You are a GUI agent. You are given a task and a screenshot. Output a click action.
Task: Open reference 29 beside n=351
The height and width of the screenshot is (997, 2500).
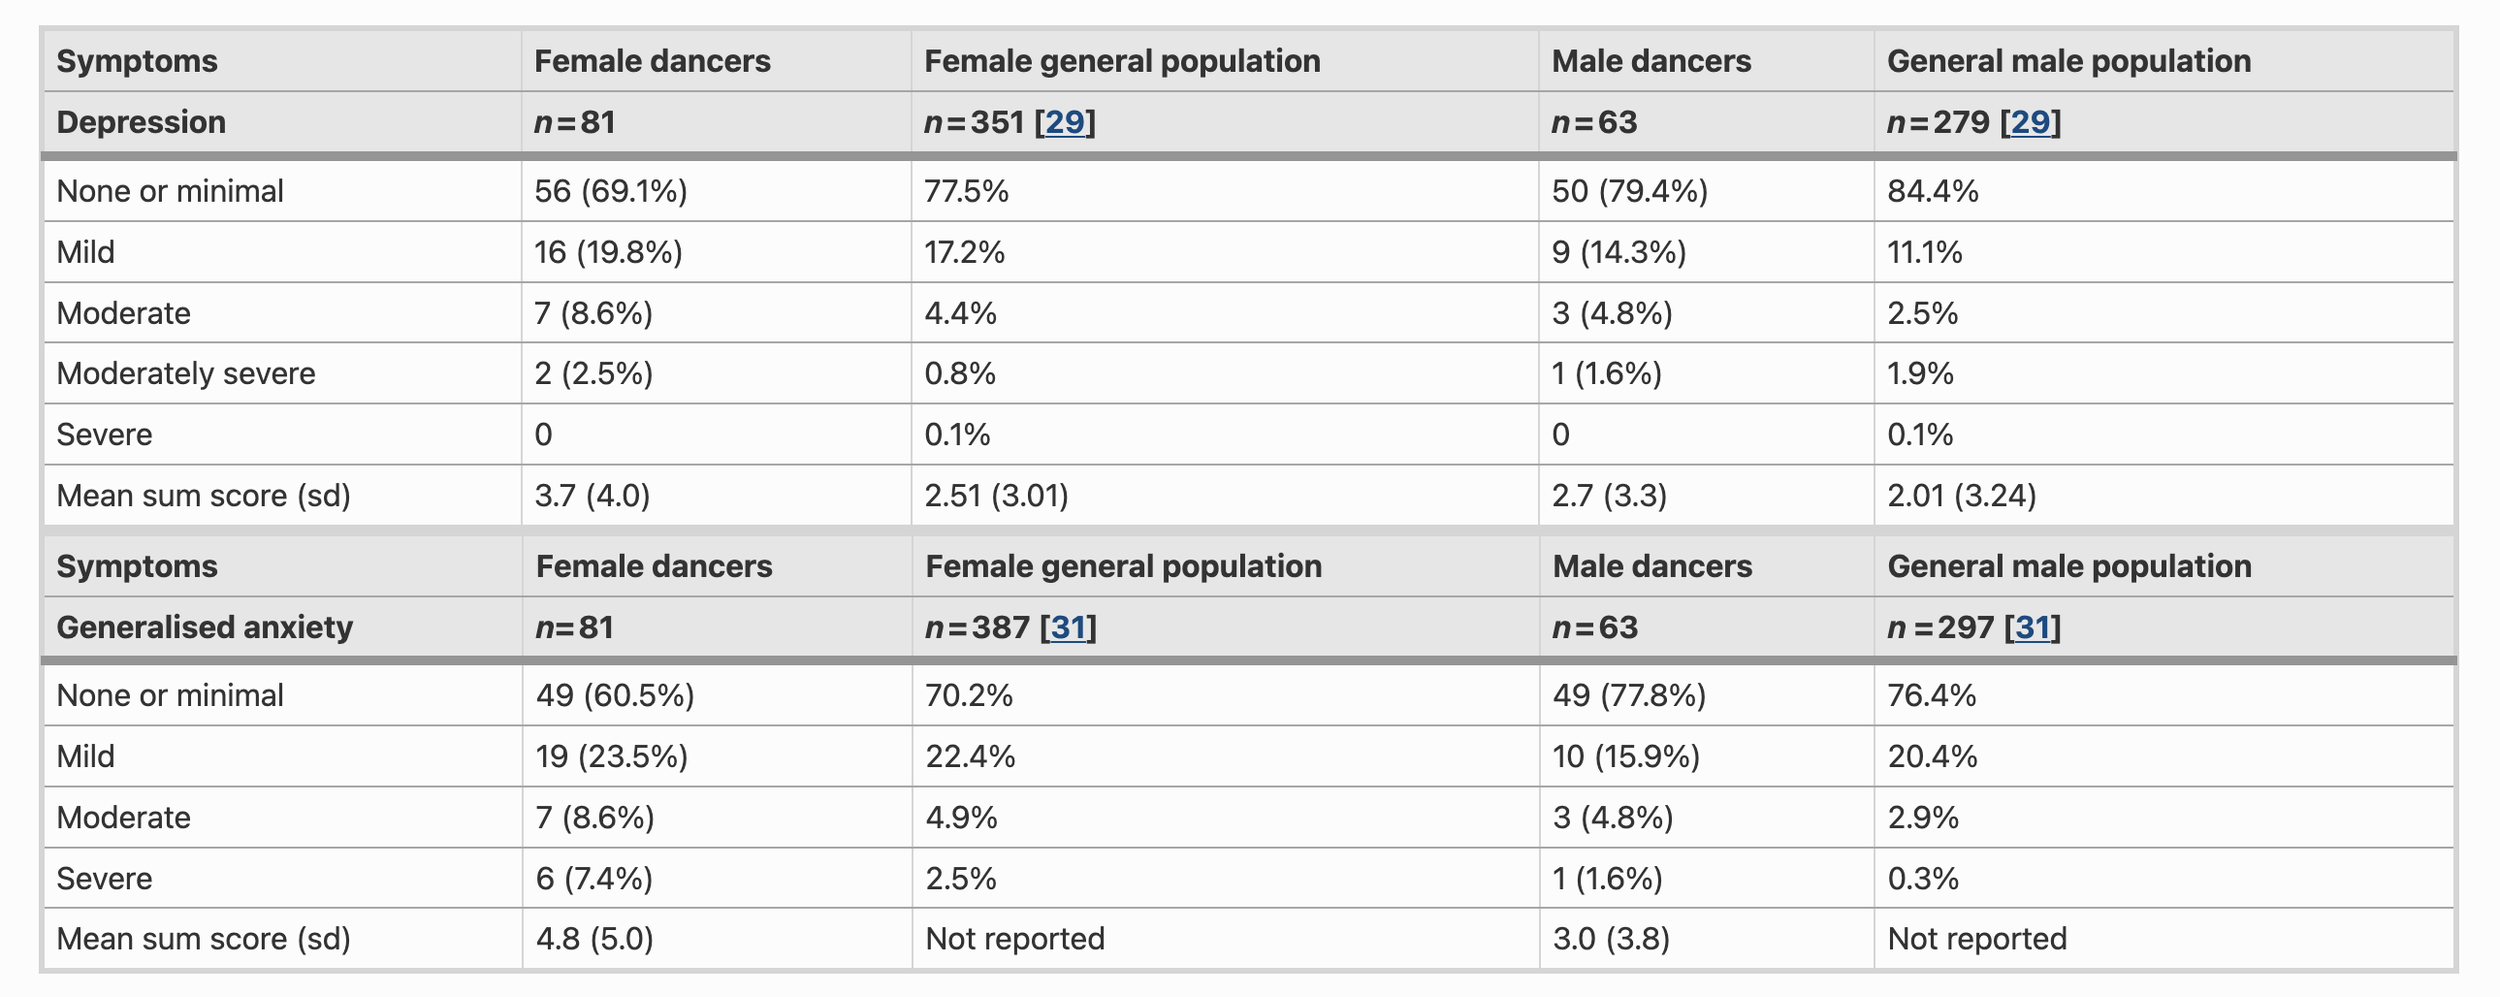pos(1065,122)
